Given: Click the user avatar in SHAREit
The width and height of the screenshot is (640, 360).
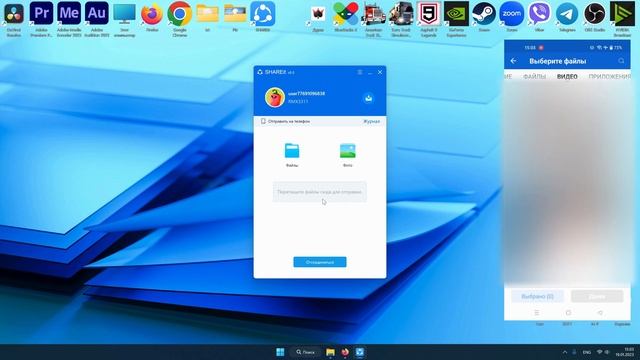Looking at the screenshot, I should 275,97.
